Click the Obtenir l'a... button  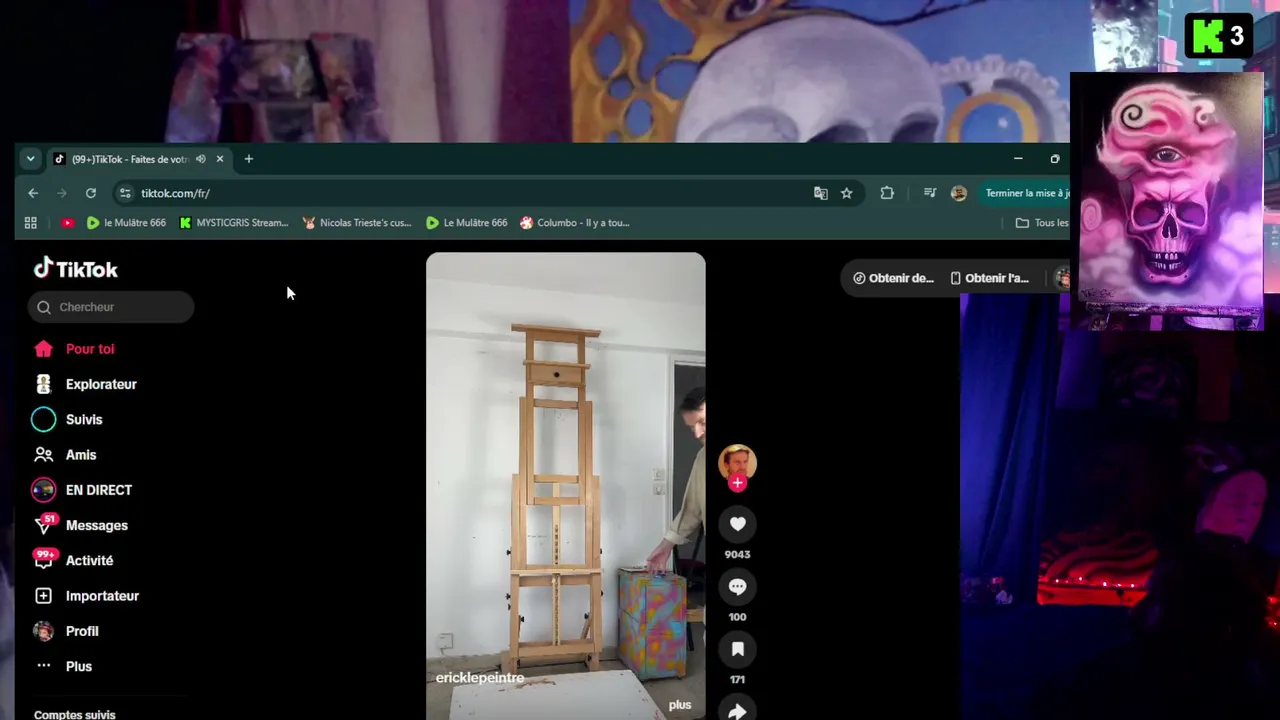(x=989, y=278)
